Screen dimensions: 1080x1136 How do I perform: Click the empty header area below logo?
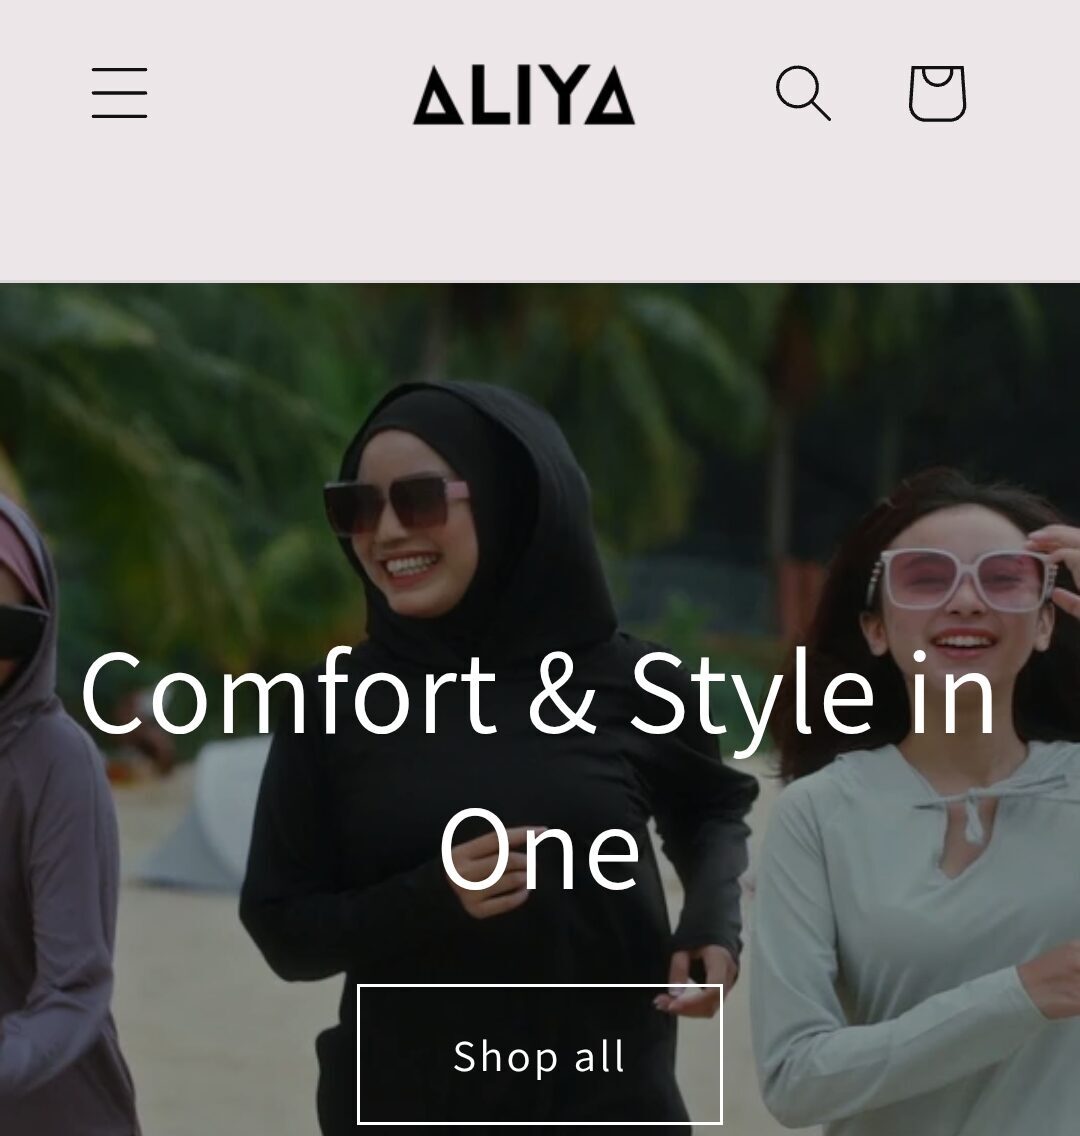pyautogui.click(x=540, y=210)
